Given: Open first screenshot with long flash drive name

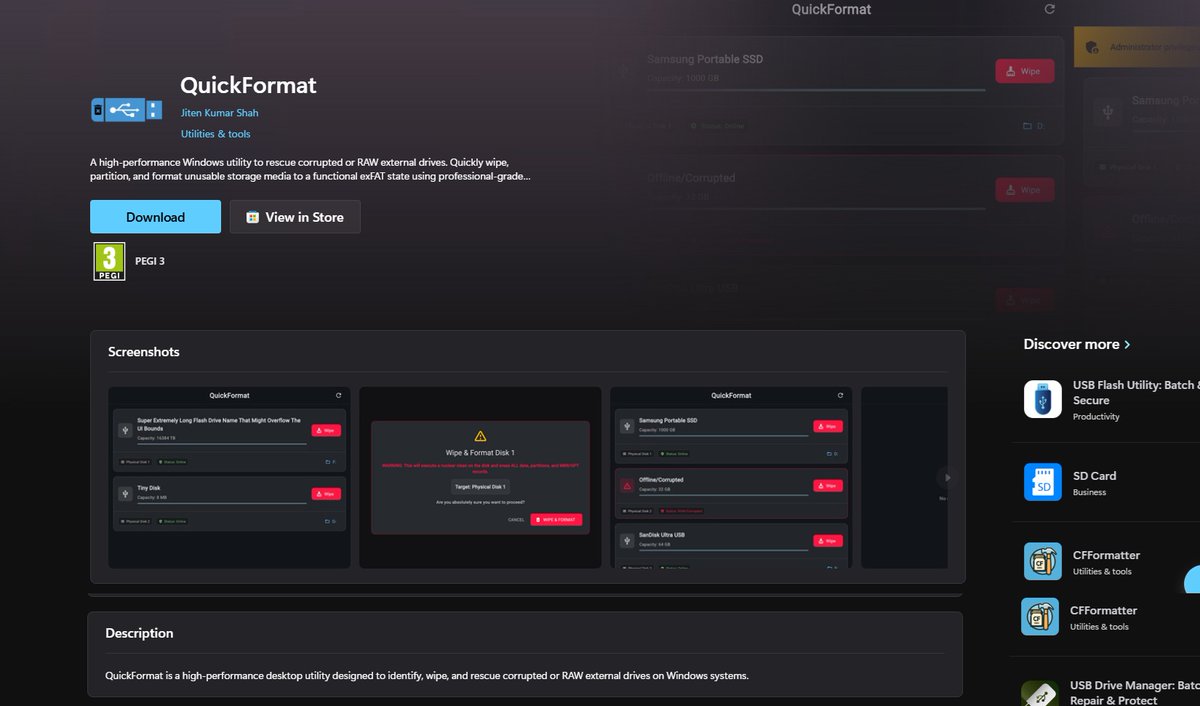Looking at the screenshot, I should coord(229,478).
